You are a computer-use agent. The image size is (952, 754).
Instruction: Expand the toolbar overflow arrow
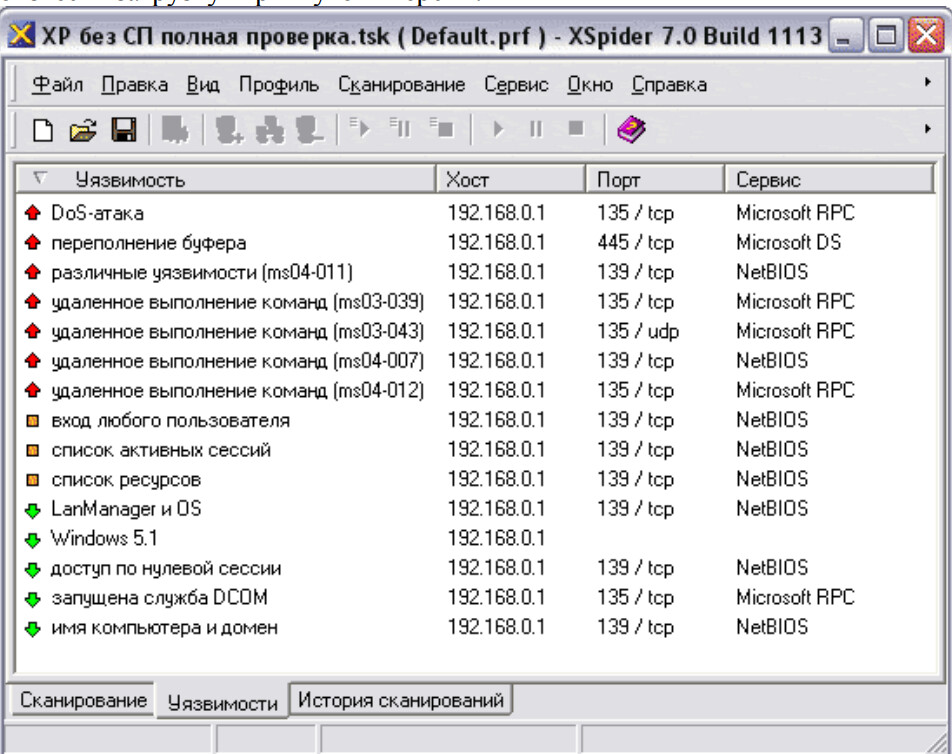[927, 128]
